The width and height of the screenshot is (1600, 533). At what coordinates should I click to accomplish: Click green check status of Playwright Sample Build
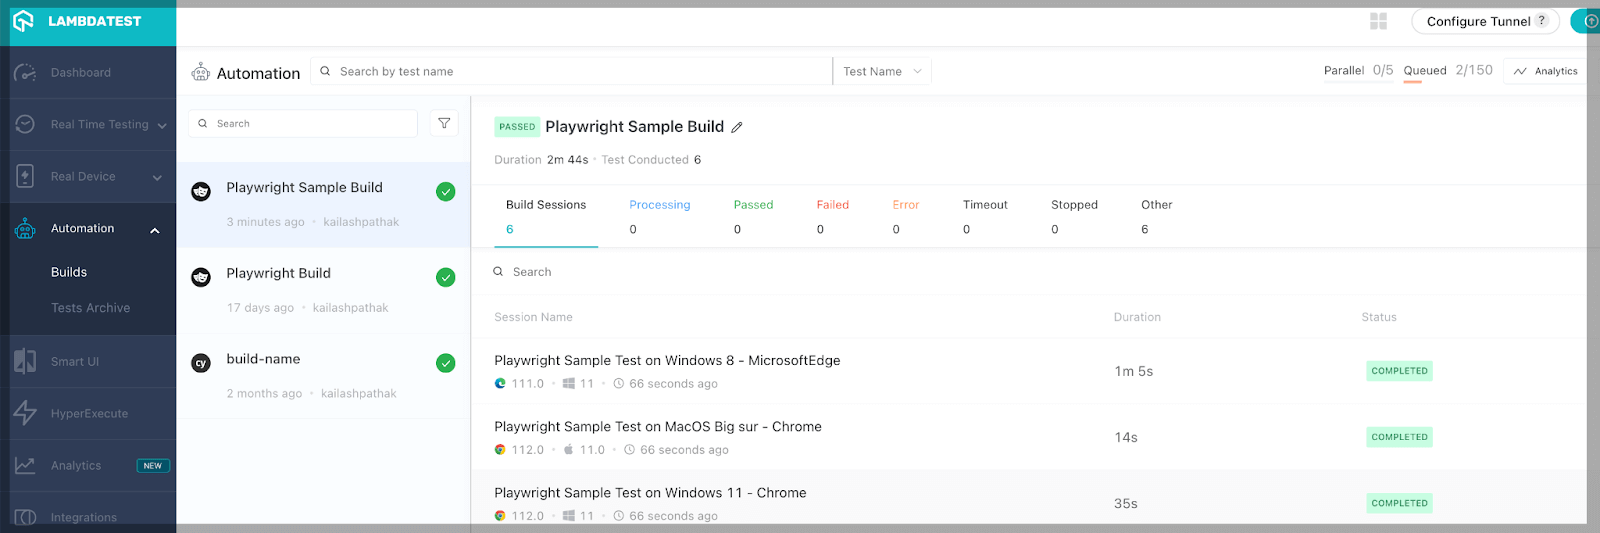[446, 192]
